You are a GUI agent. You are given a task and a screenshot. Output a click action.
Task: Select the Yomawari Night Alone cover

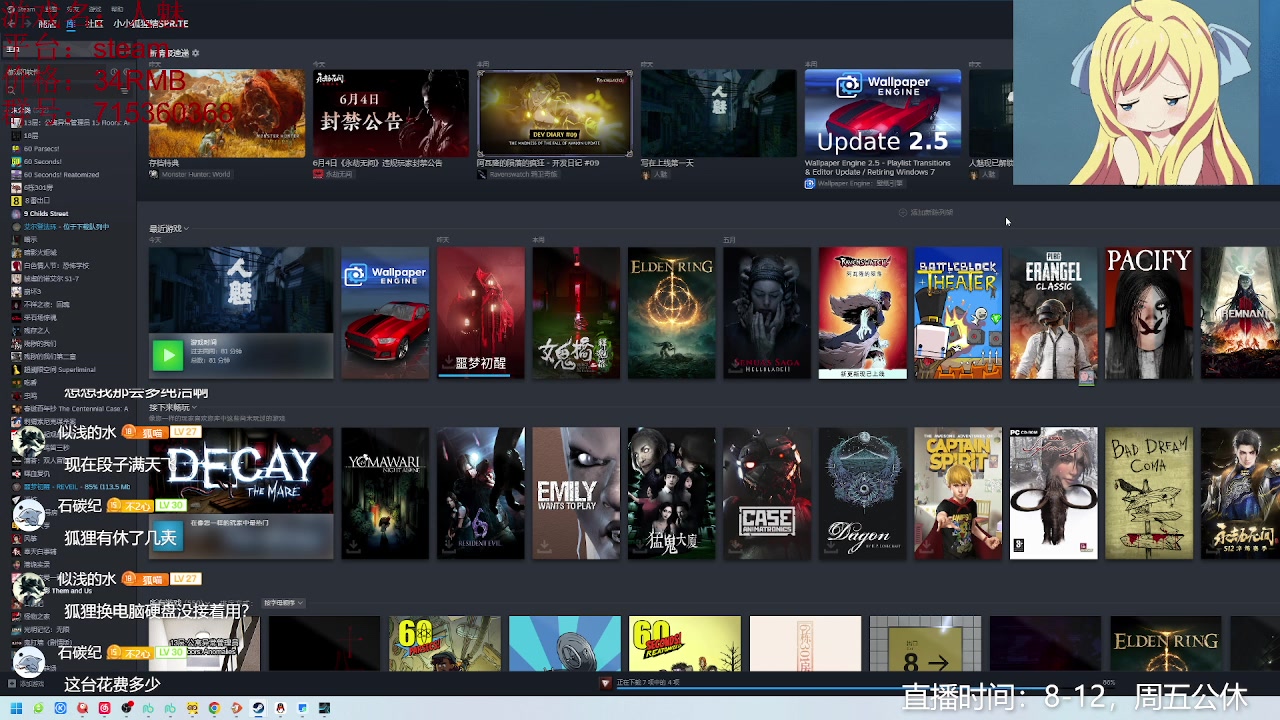point(385,493)
